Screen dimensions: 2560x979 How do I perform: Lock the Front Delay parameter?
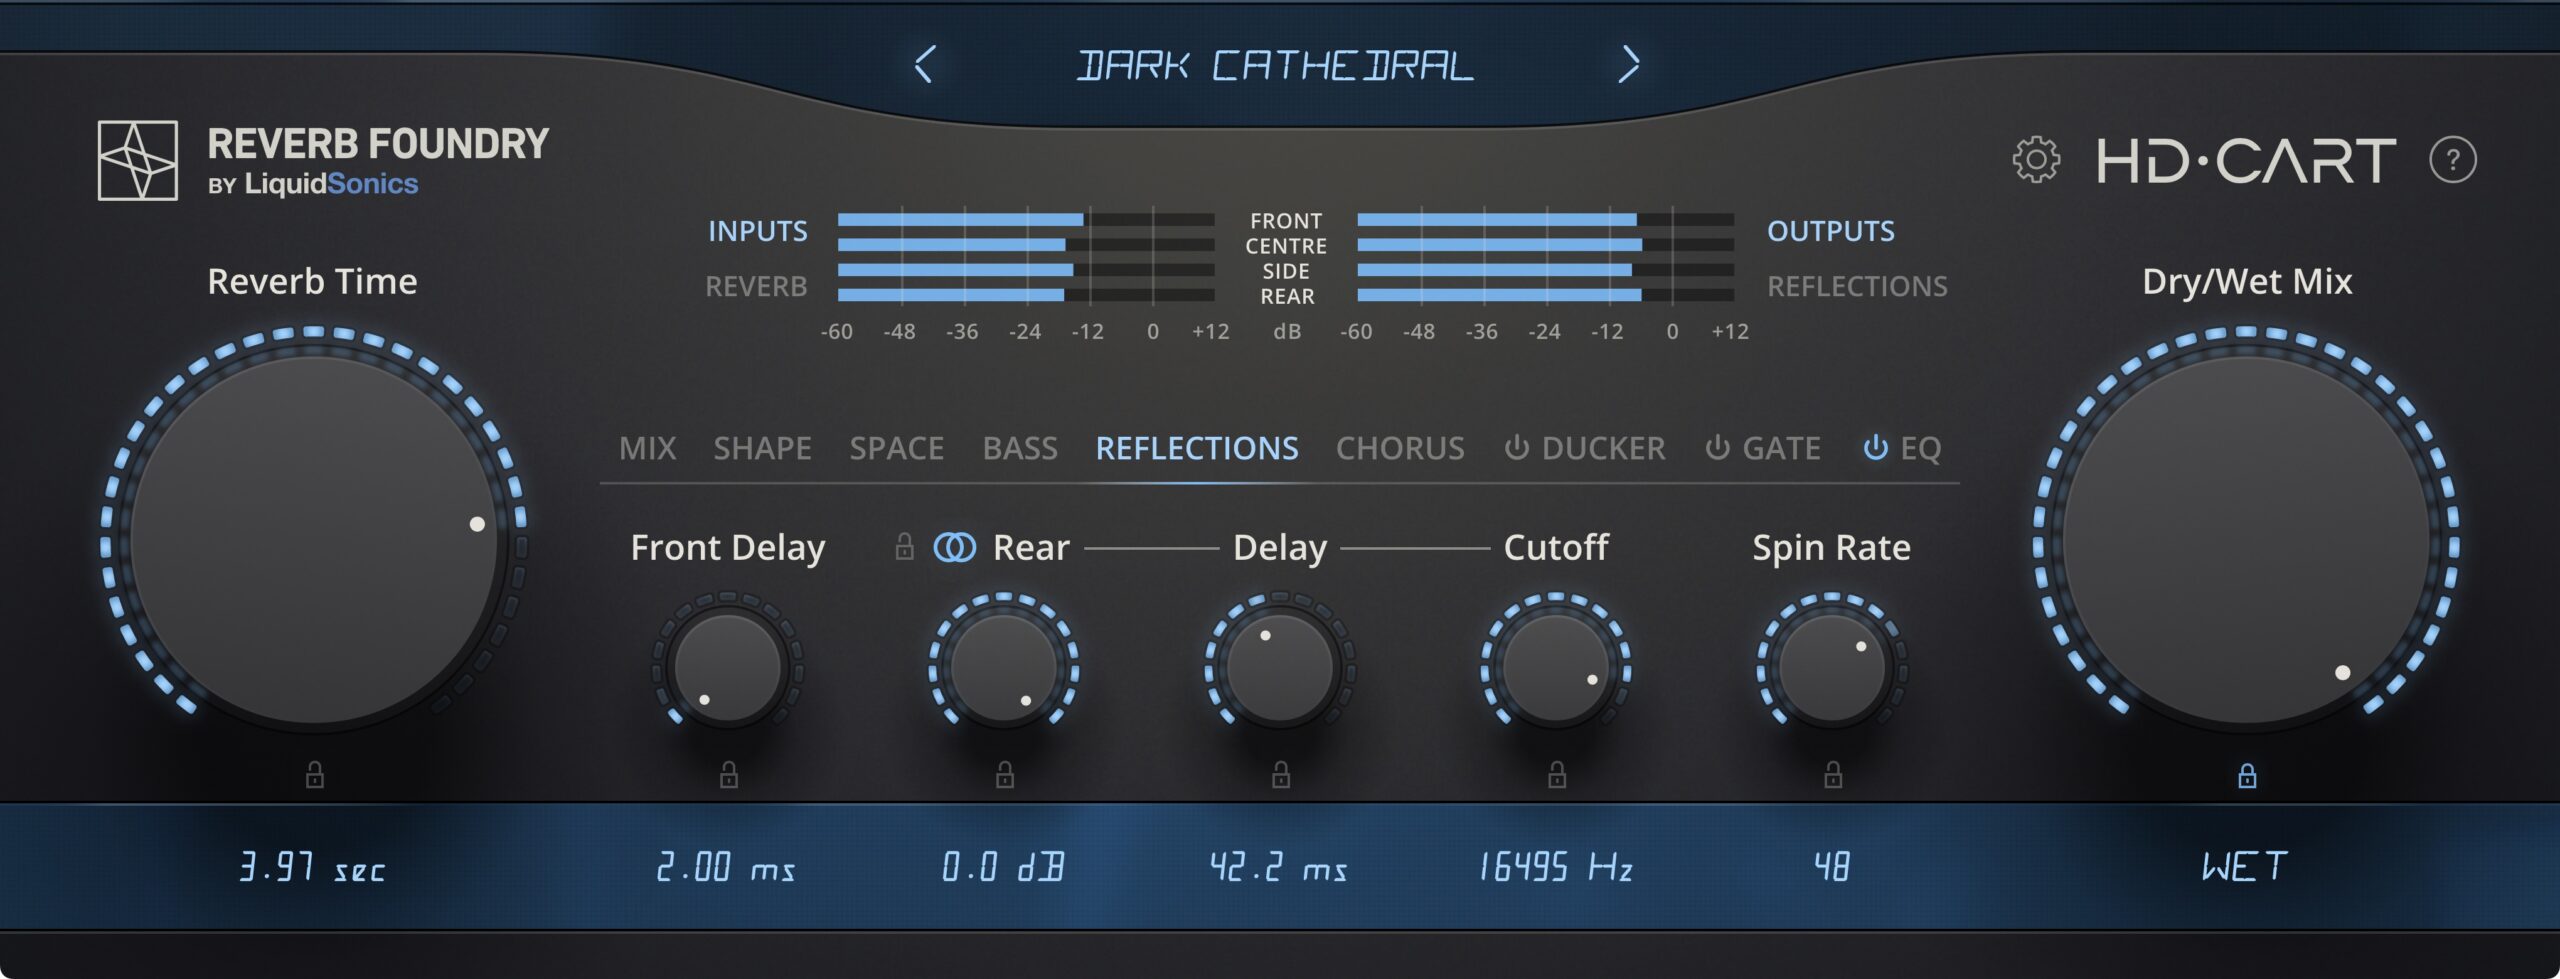[729, 774]
